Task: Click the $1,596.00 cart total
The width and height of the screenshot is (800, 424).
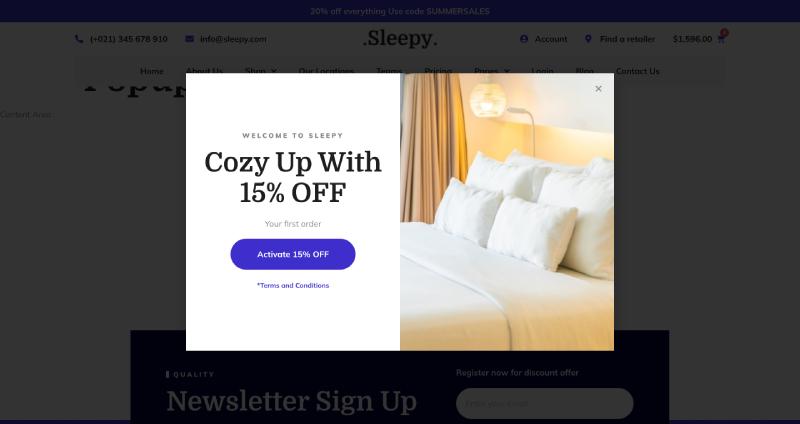Action: click(692, 39)
